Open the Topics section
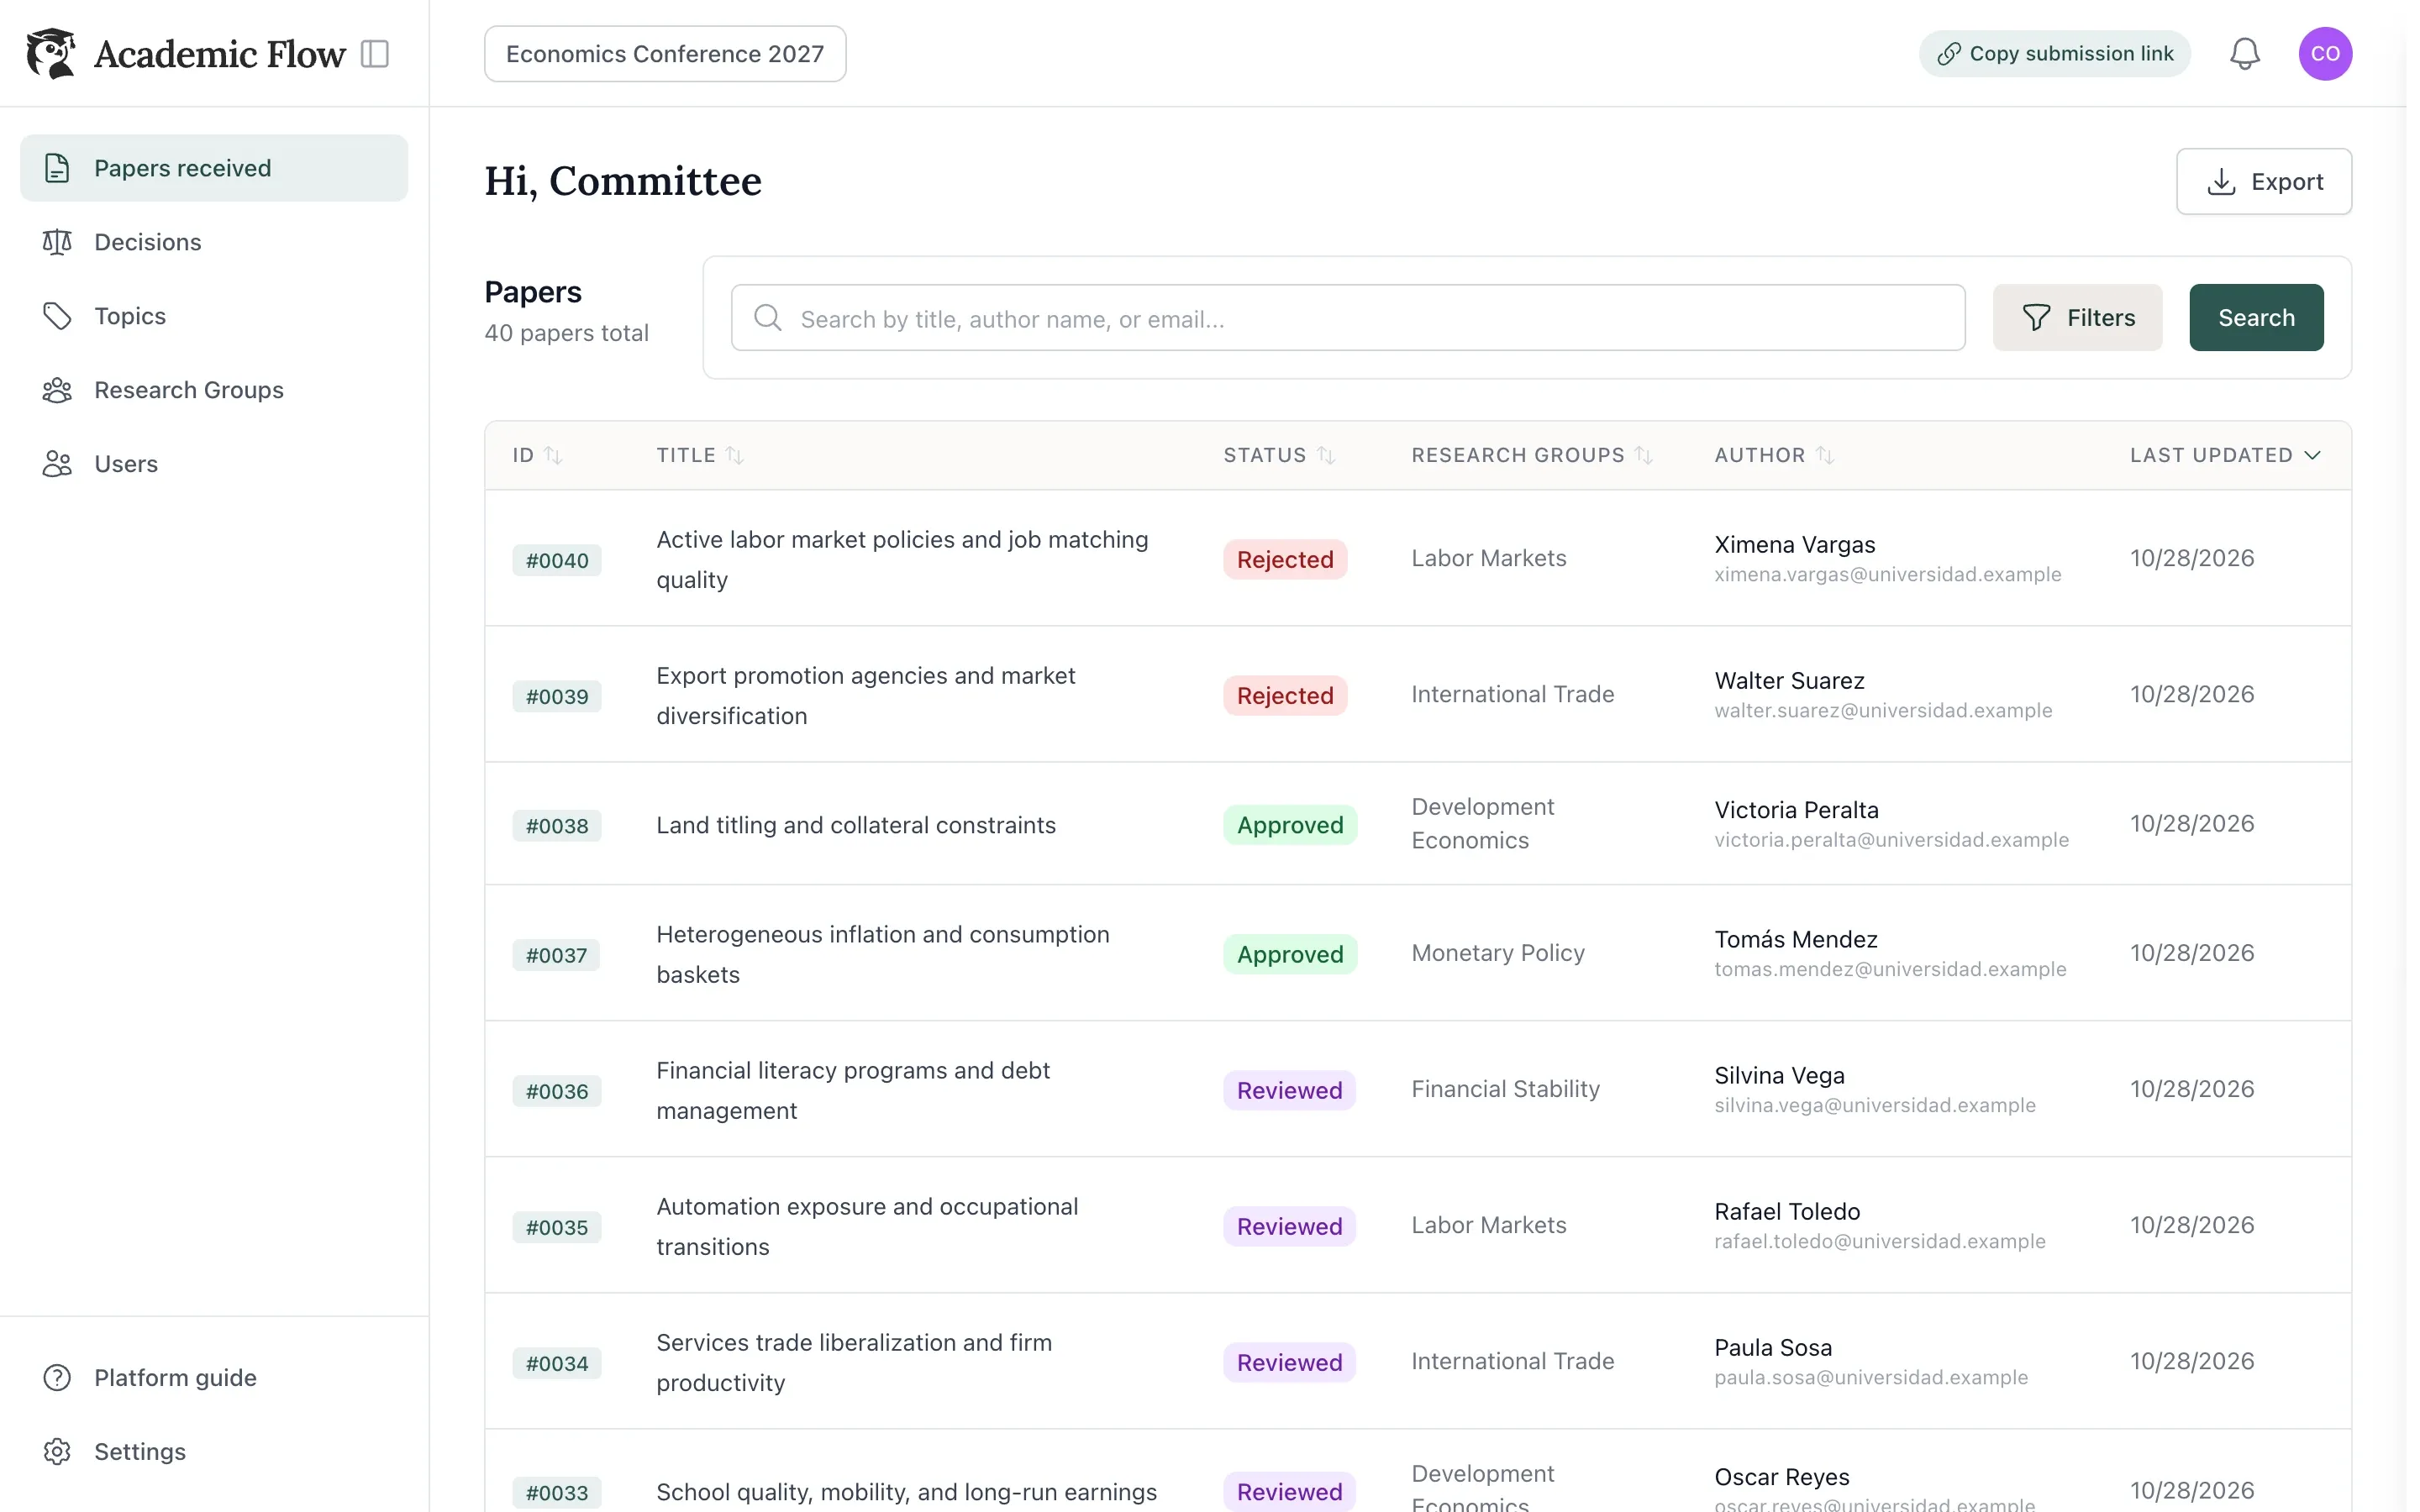Screen dimensions: 2420x1512 (214, 316)
